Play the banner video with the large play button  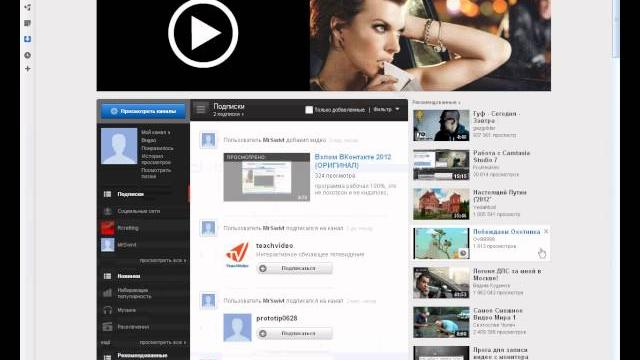[x=203, y=33]
